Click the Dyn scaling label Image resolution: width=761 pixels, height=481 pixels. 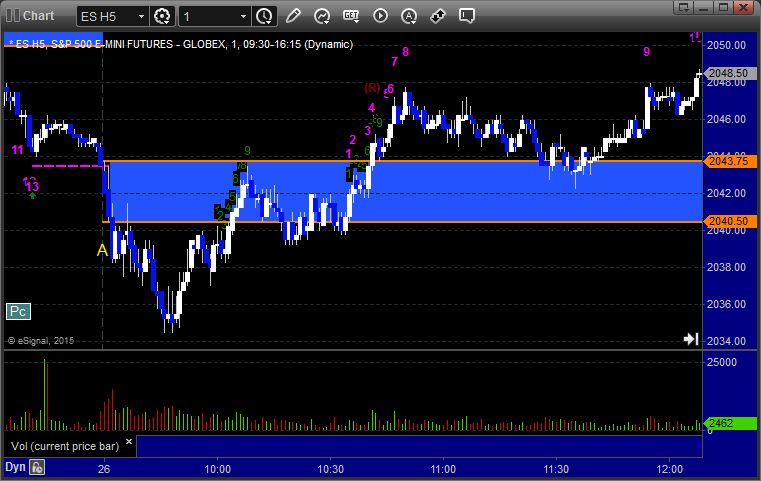[15, 467]
